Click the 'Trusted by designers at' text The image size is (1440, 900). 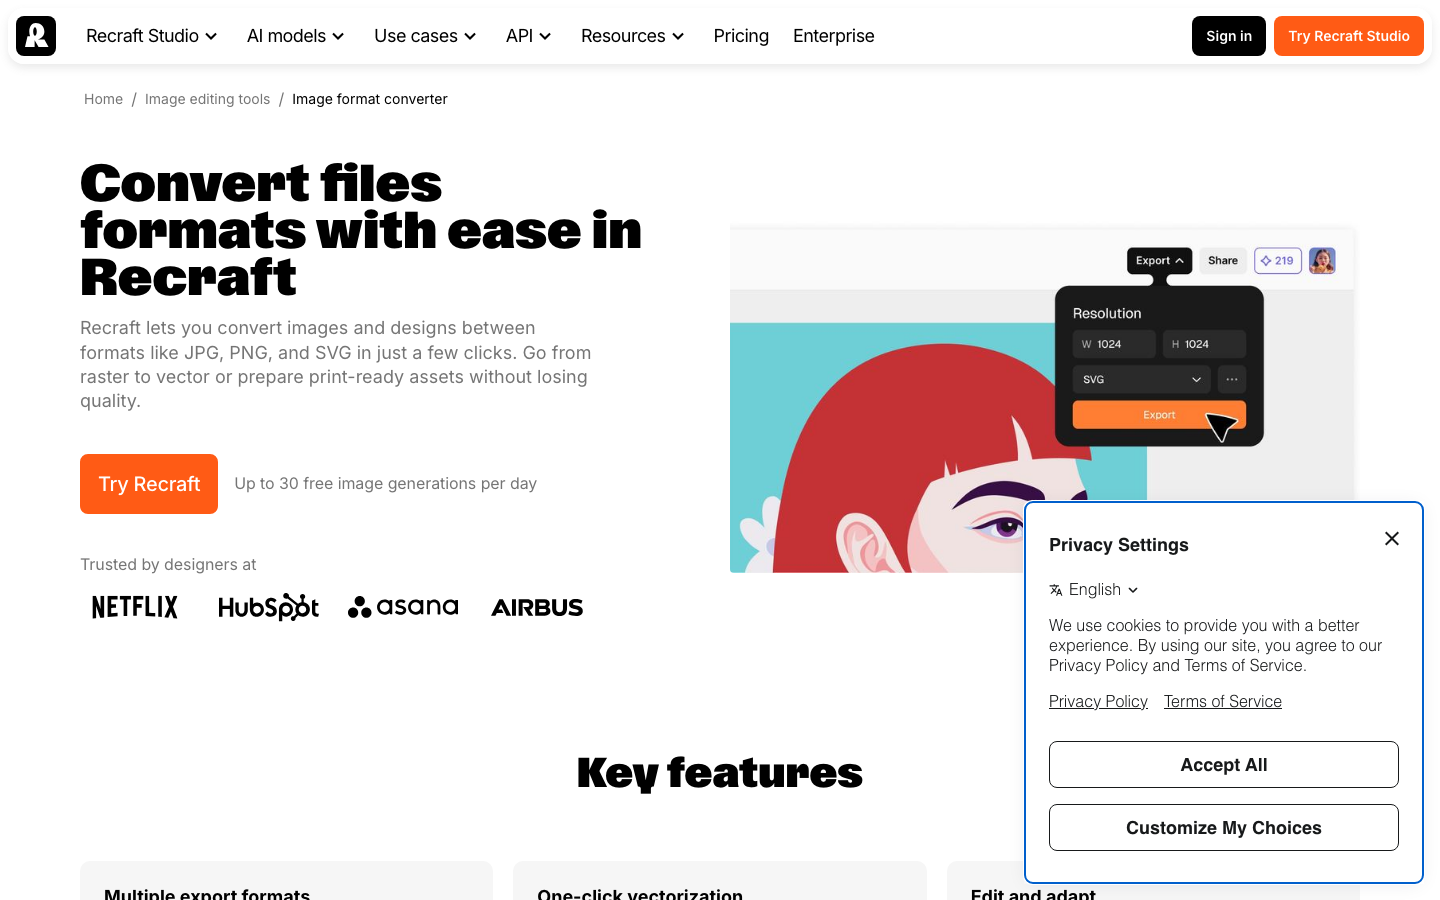168,565
